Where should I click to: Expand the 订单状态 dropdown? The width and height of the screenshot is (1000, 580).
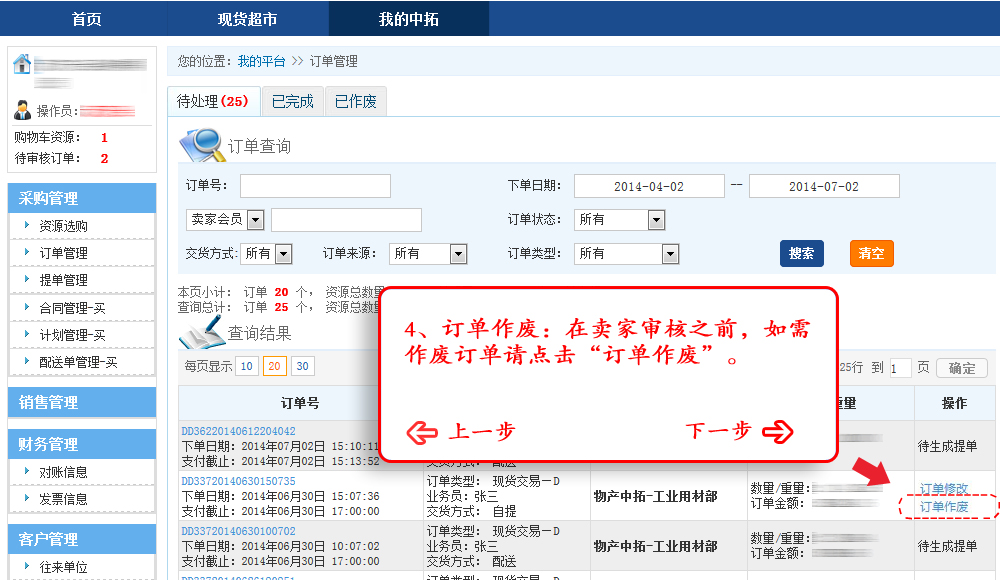point(656,220)
